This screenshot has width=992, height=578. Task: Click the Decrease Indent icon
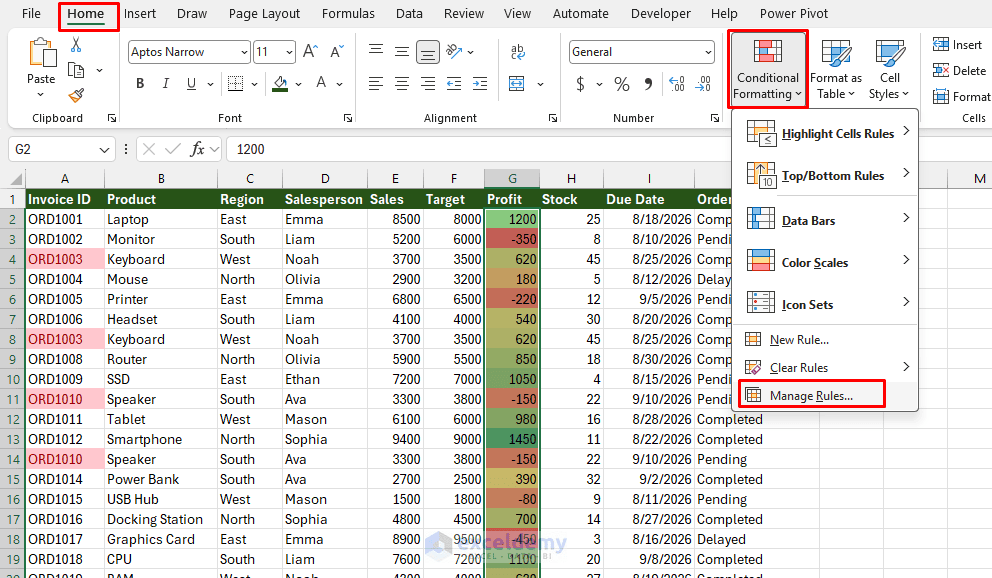click(454, 83)
